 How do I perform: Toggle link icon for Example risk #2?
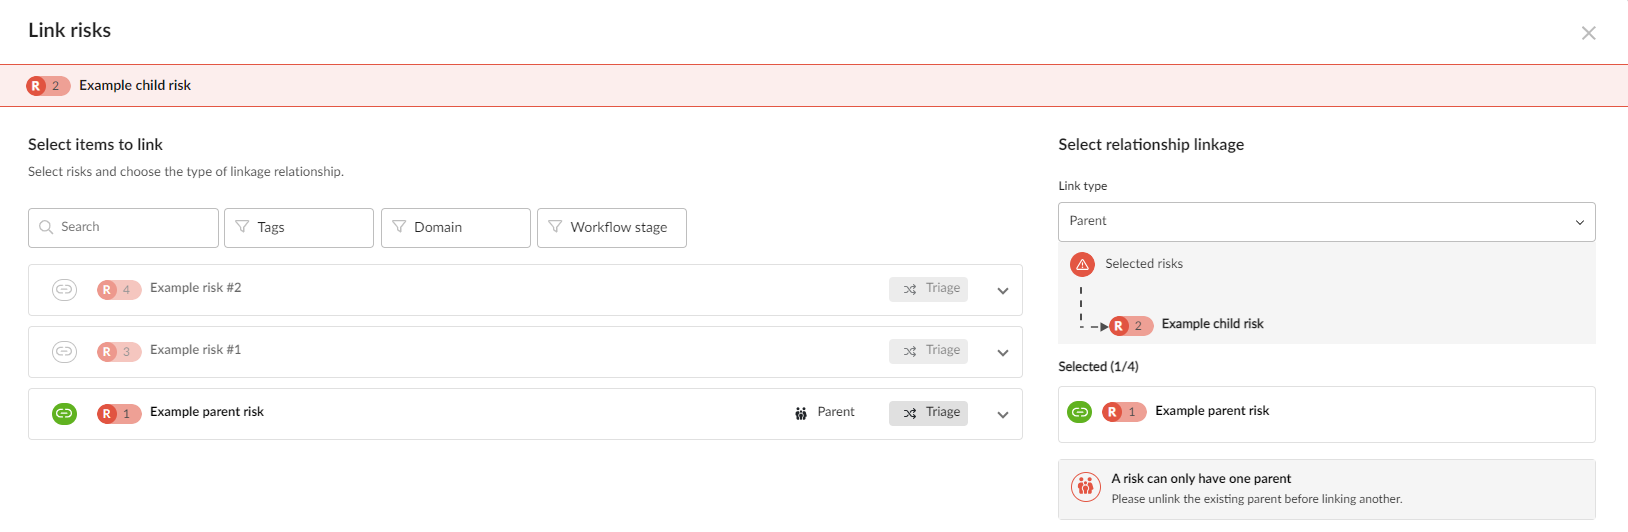pyautogui.click(x=64, y=290)
